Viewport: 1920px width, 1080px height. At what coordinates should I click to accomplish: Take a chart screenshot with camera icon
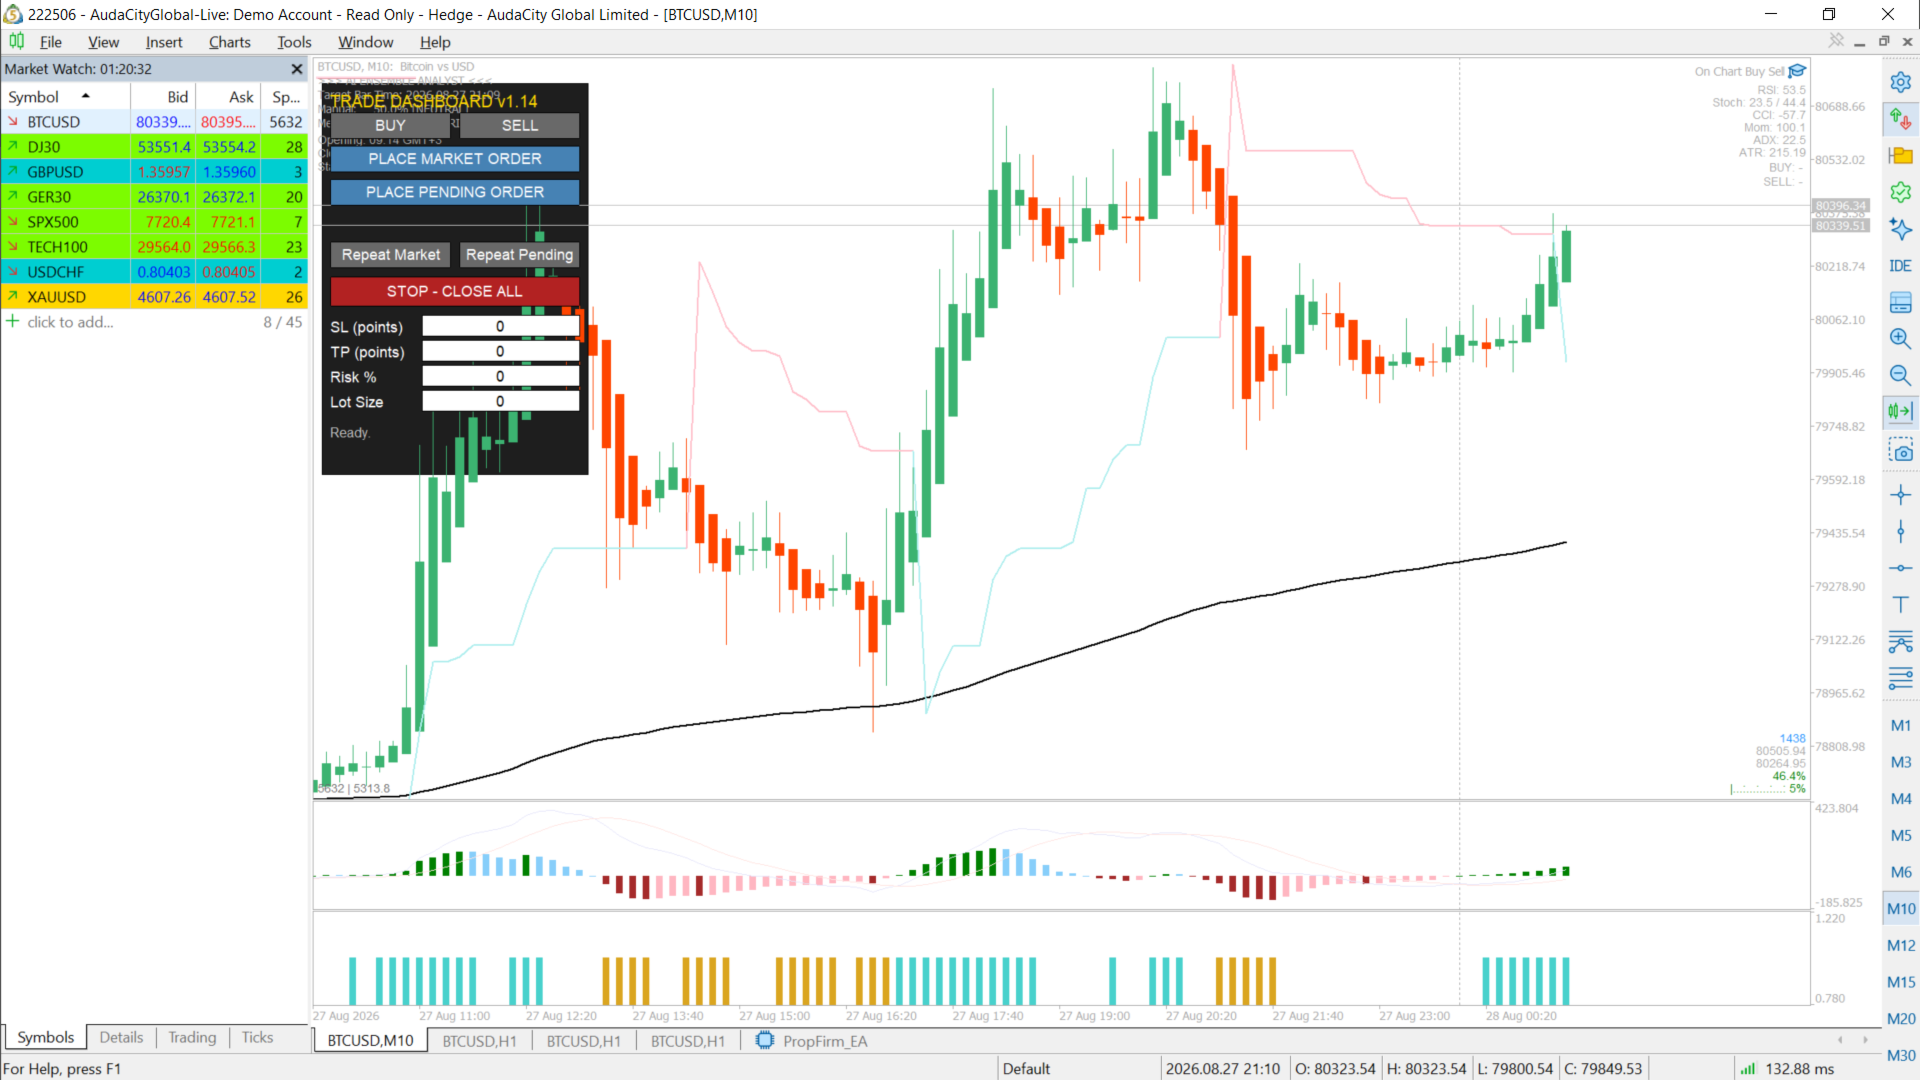coord(1900,449)
